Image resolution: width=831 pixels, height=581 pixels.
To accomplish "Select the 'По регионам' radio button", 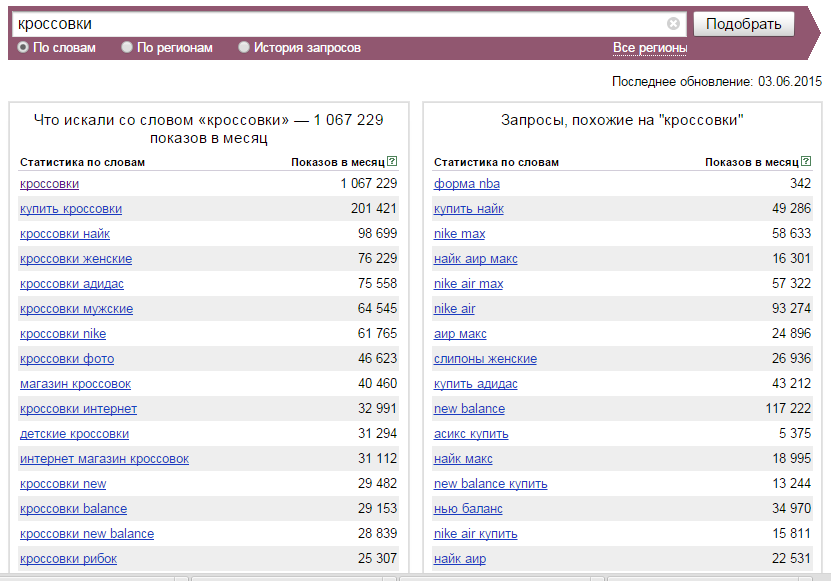I will (127, 47).
